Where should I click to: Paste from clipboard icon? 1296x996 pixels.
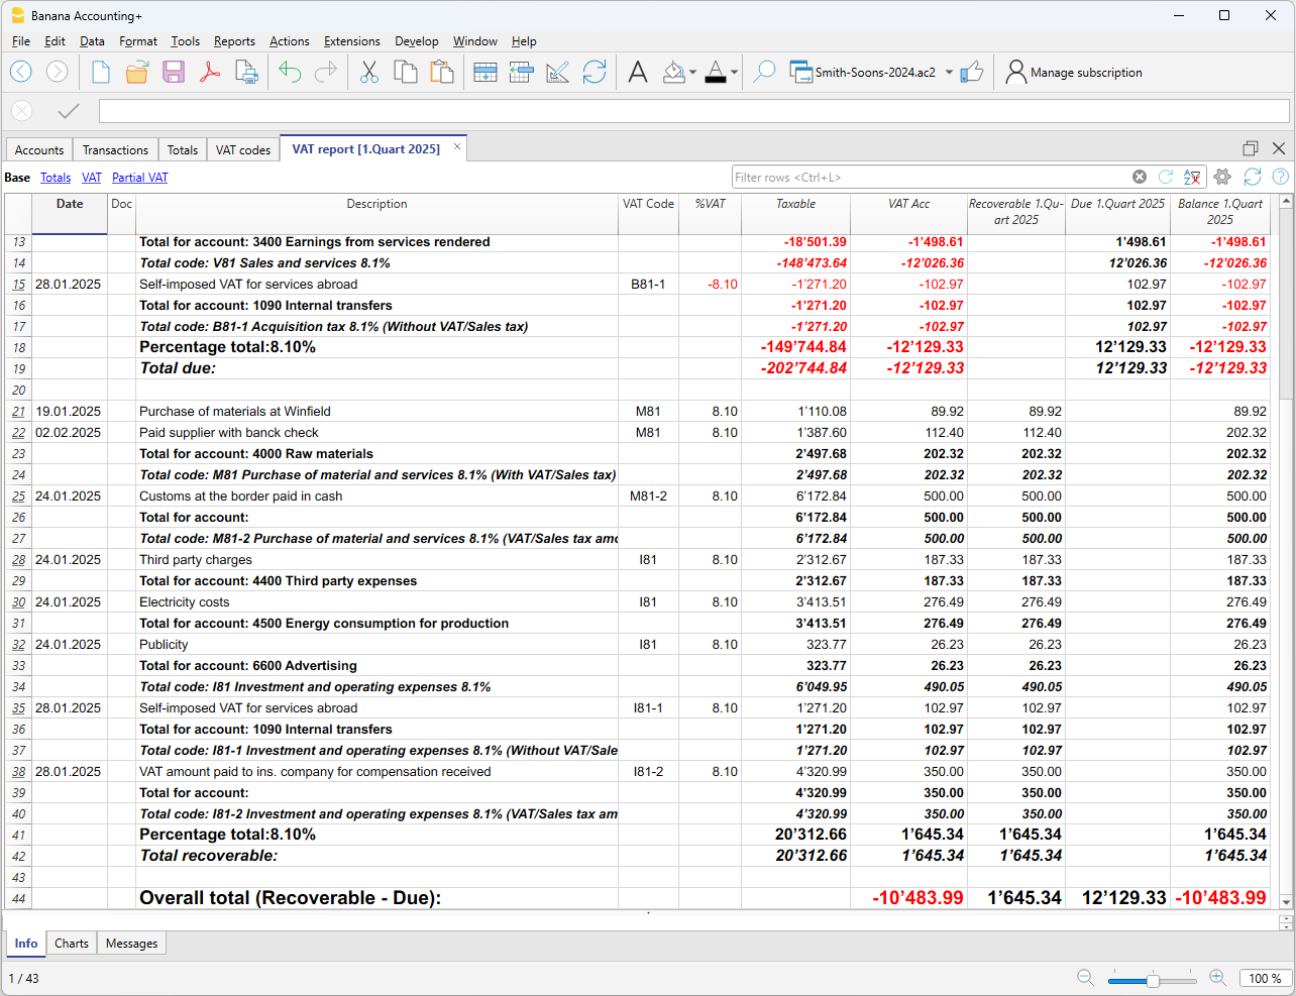441,72
